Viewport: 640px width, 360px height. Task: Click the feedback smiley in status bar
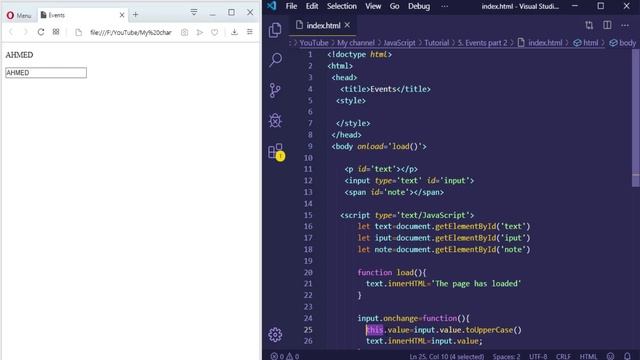point(610,356)
